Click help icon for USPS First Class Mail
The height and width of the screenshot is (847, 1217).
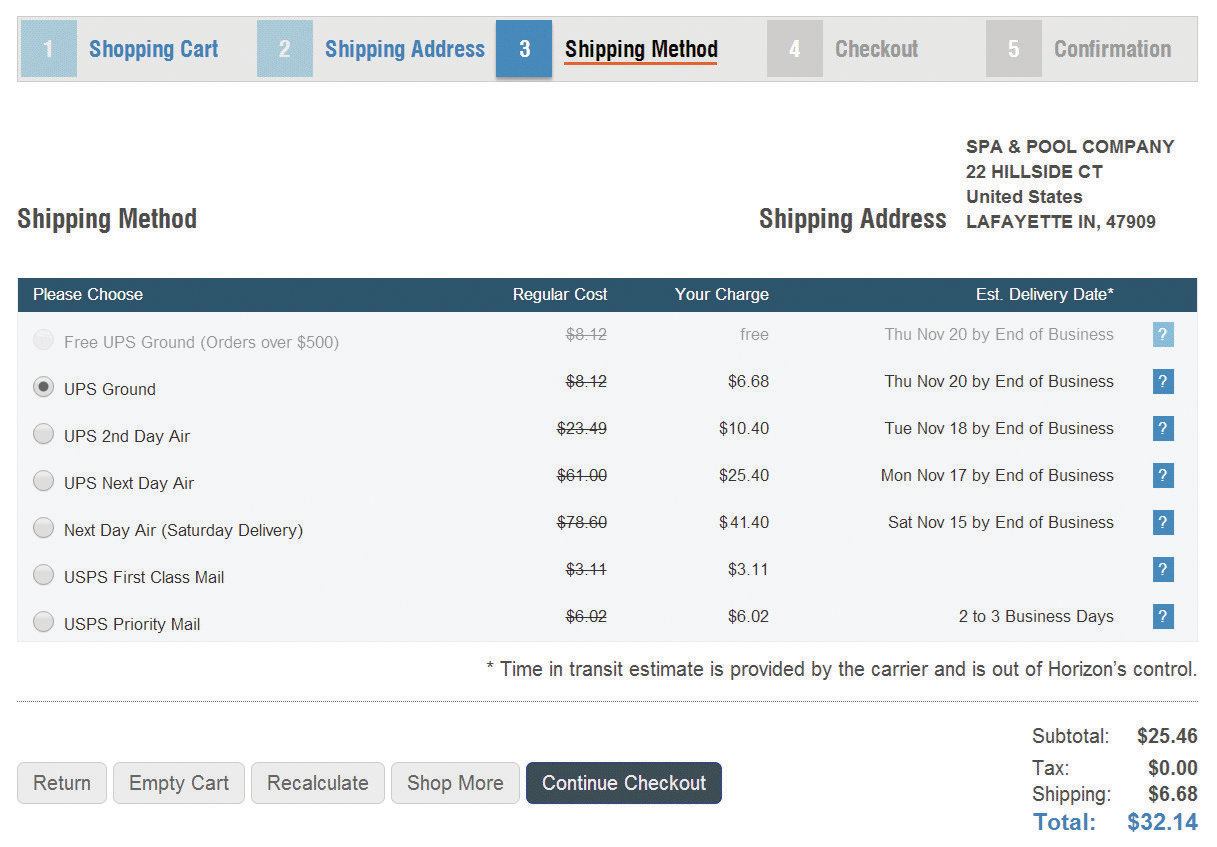(1162, 570)
